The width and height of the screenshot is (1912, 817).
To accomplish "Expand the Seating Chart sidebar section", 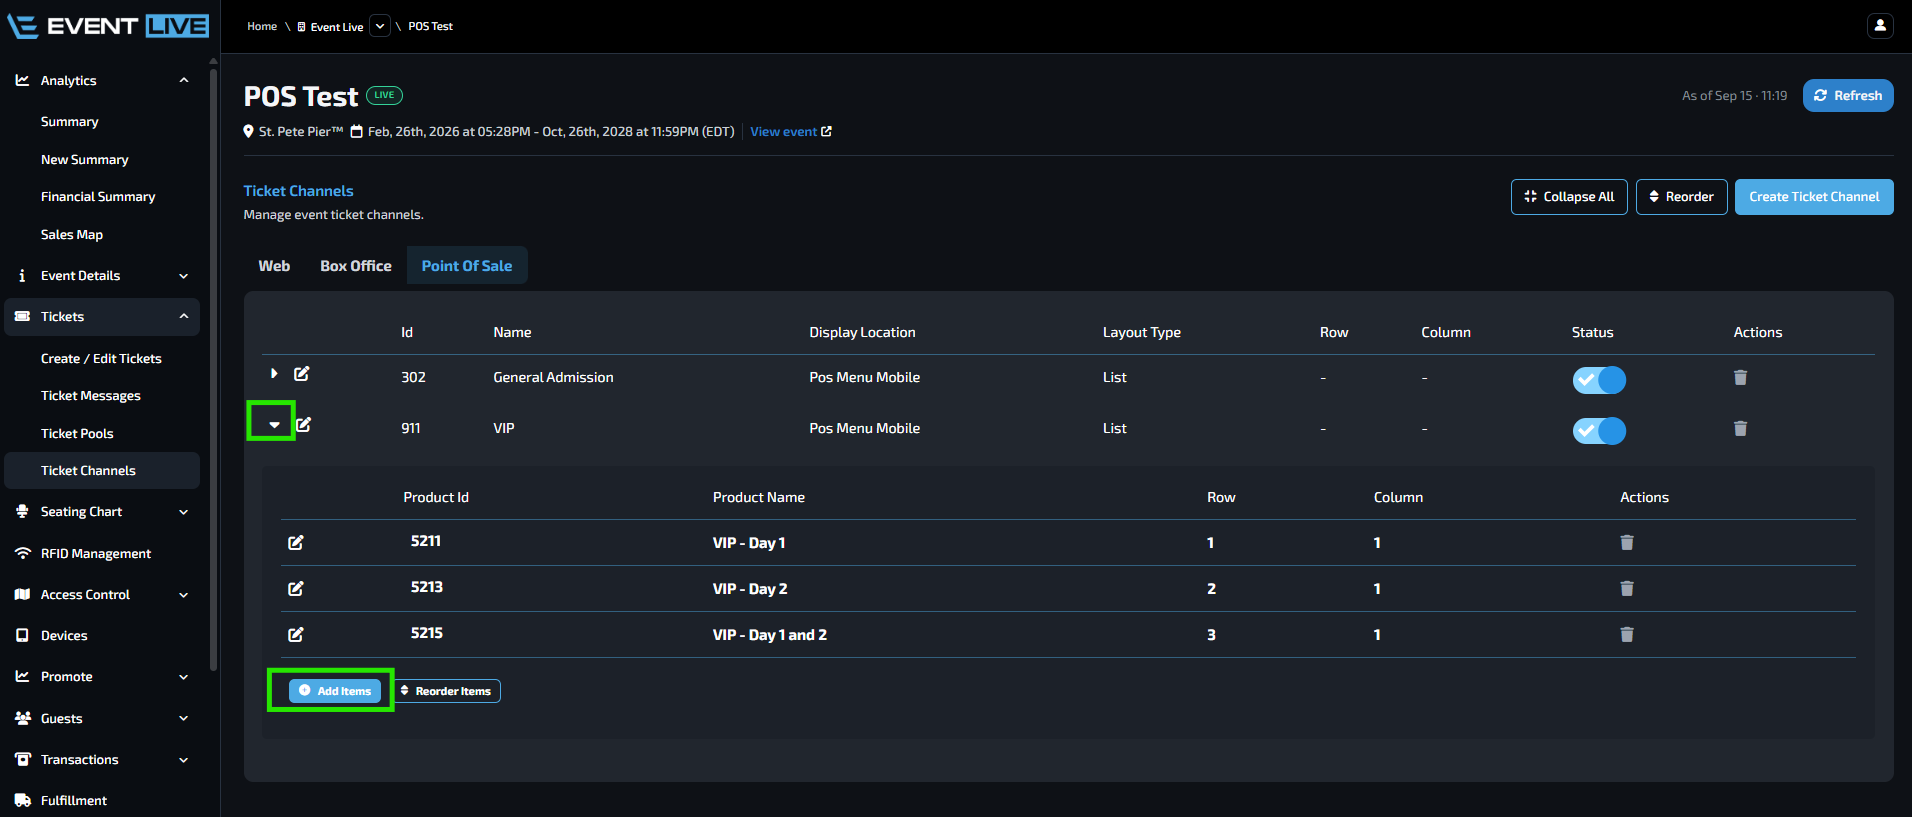I will 184,512.
